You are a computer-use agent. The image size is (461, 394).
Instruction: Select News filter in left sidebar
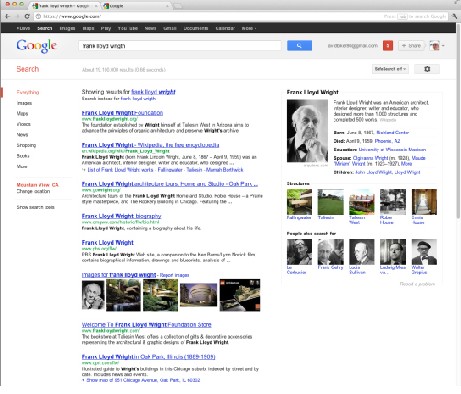(22, 135)
